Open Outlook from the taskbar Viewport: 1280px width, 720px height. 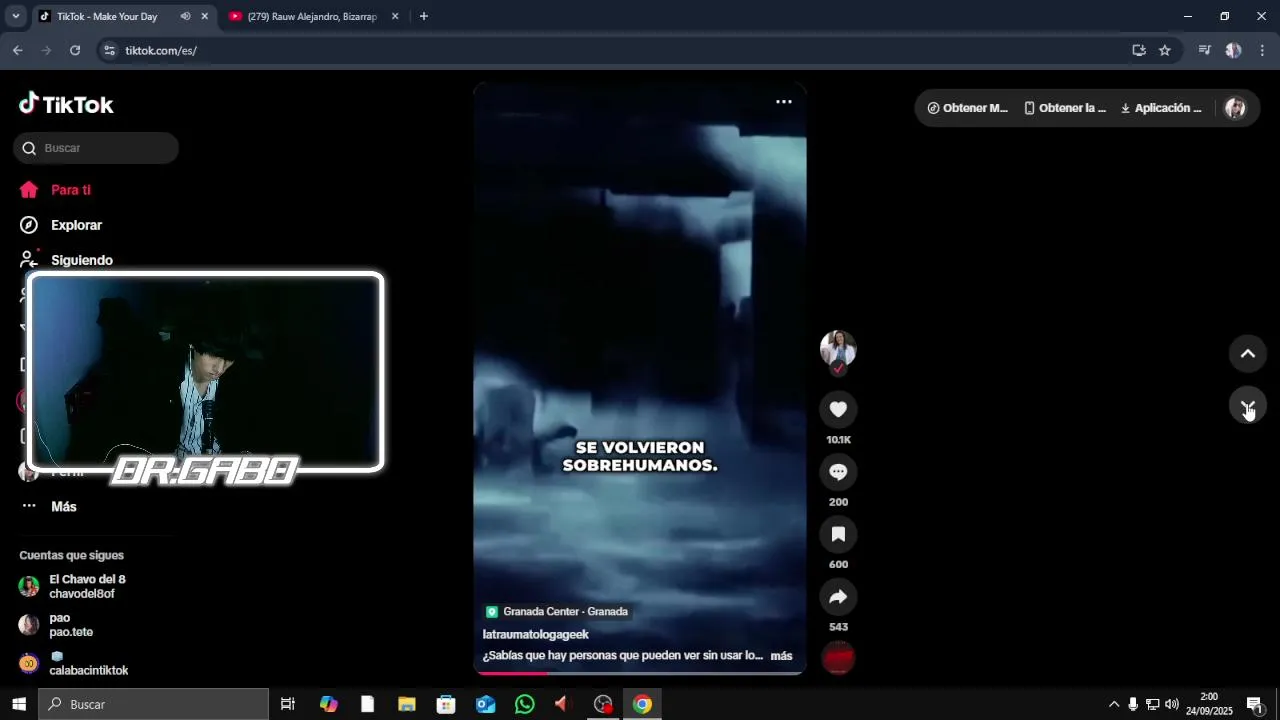point(486,704)
